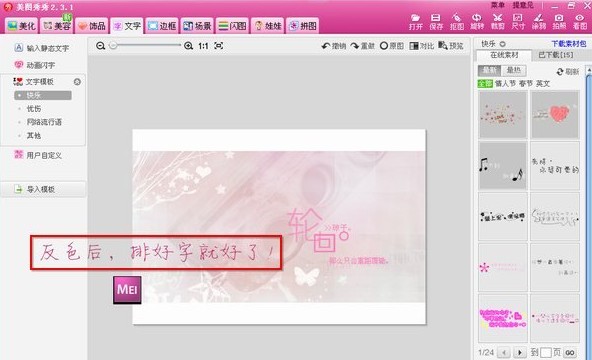The image size is (592, 360).
Task: Select the large red heart thumbnail
Action: coord(555,114)
